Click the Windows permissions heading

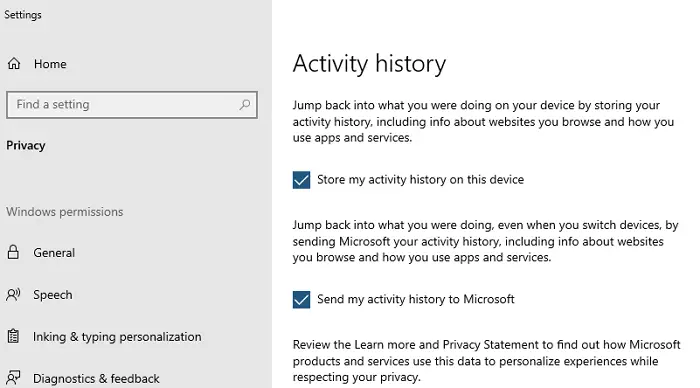point(65,212)
